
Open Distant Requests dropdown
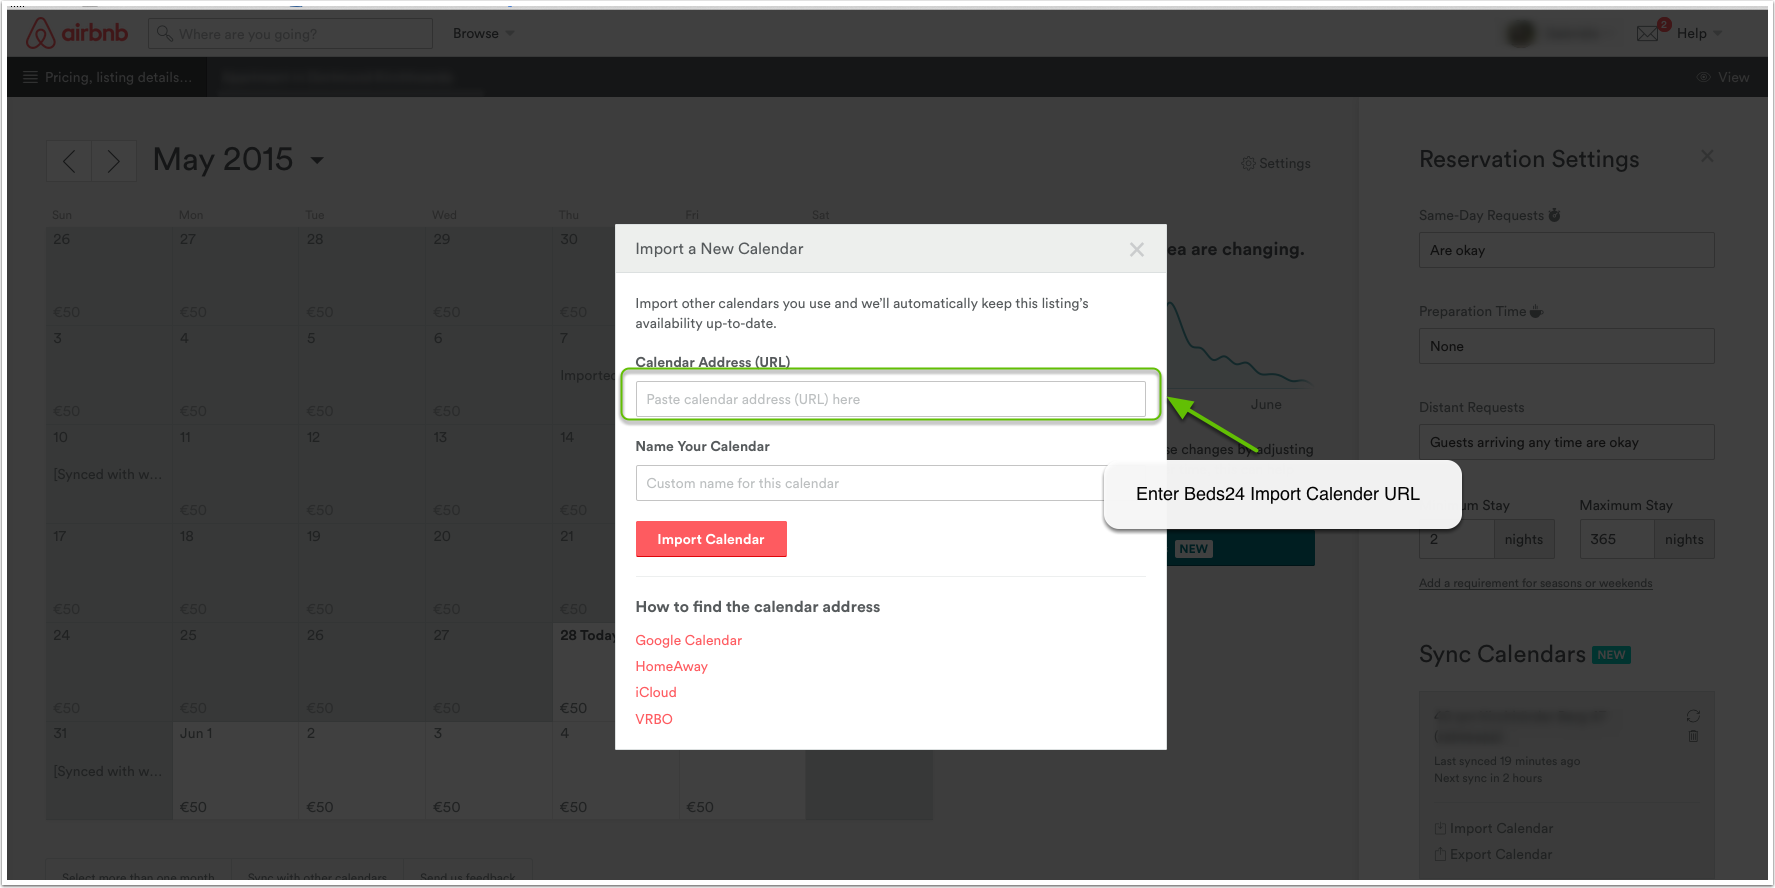click(1566, 442)
